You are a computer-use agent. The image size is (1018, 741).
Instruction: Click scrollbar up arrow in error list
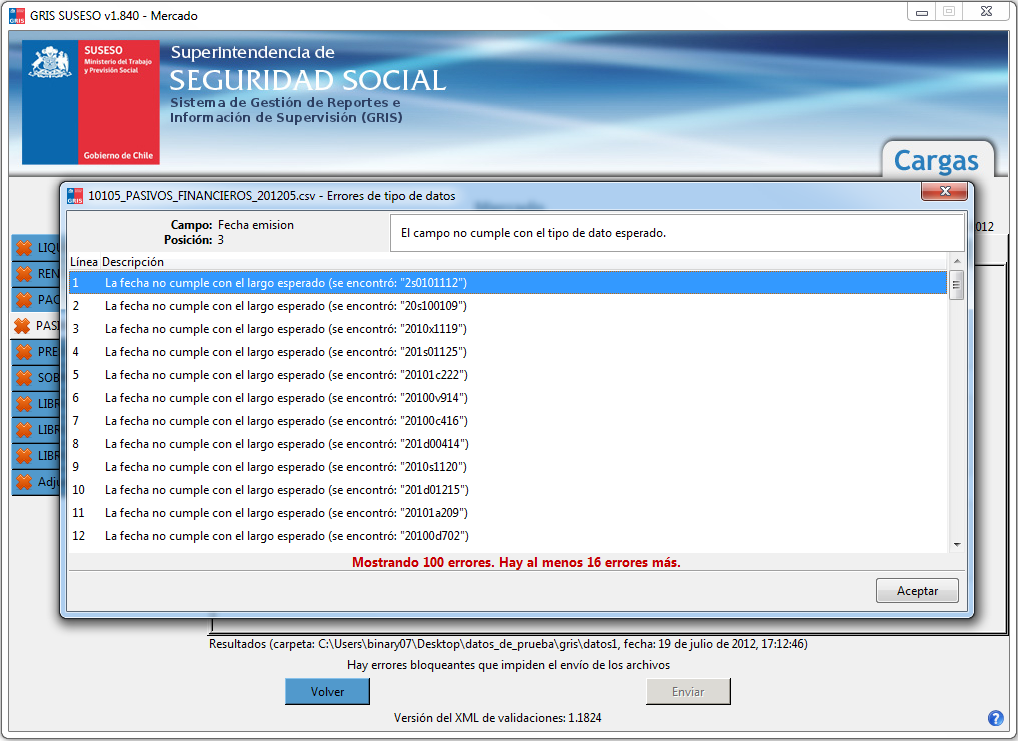pyautogui.click(x=956, y=261)
